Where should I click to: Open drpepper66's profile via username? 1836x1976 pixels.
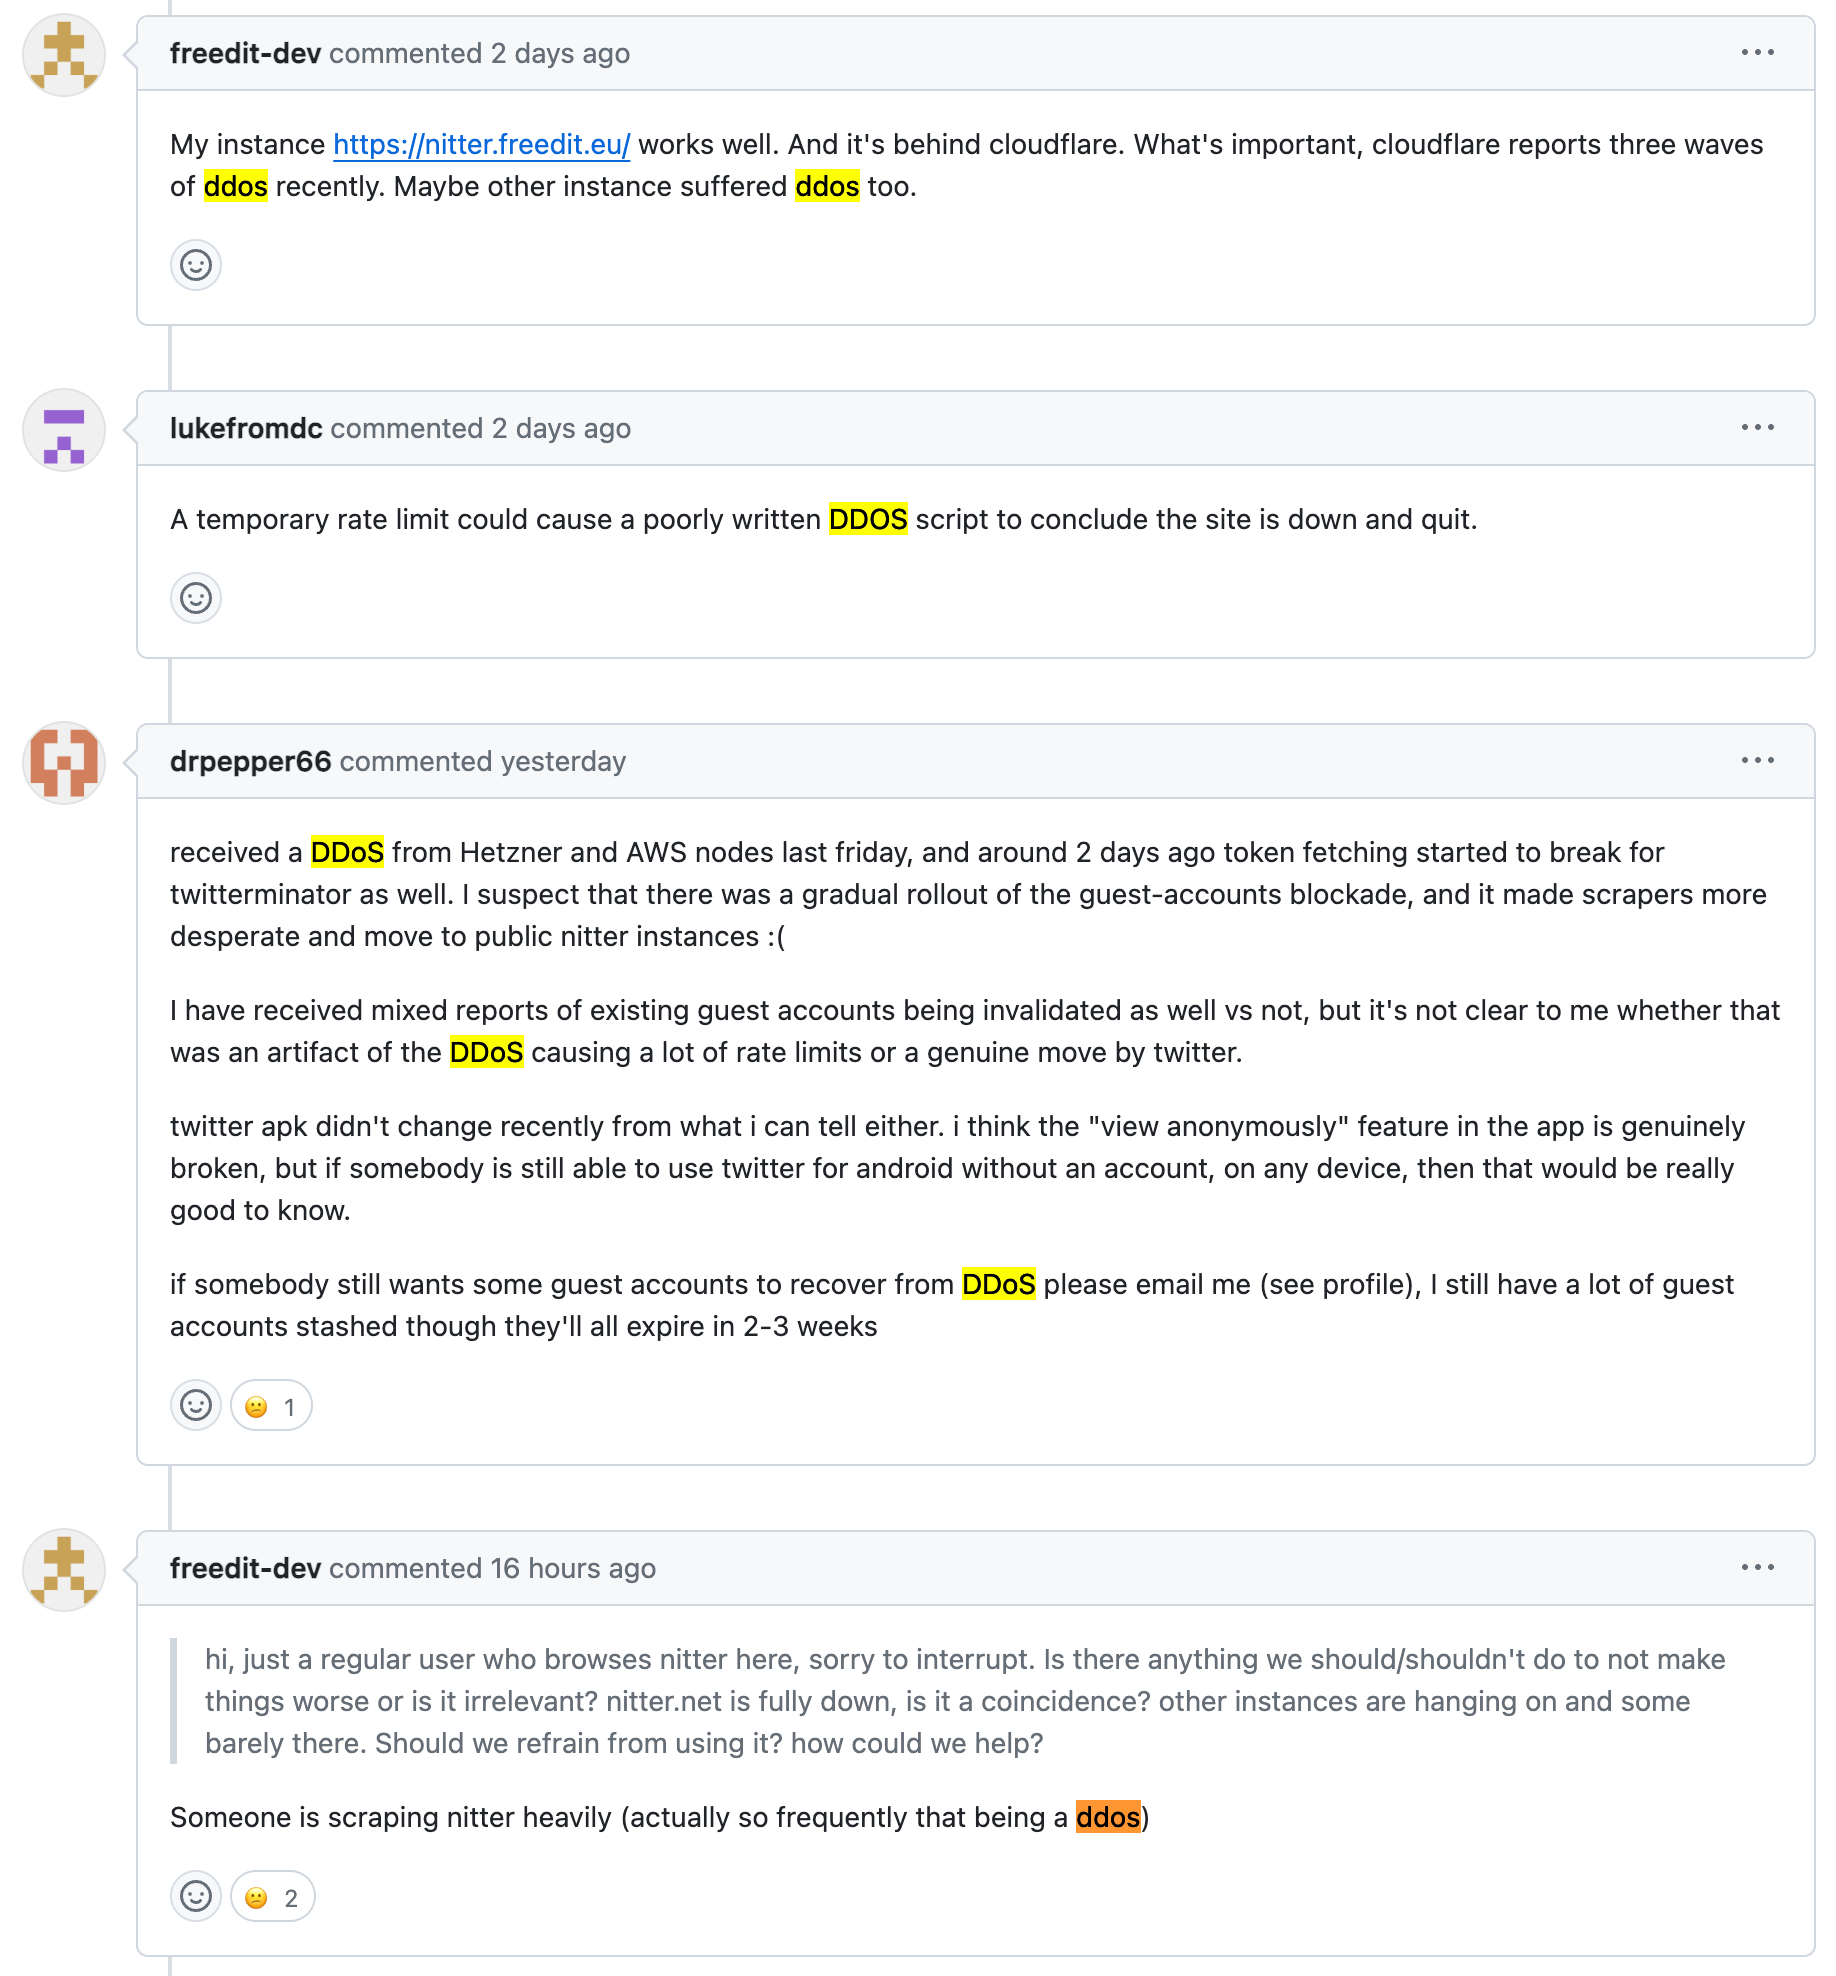(x=250, y=762)
